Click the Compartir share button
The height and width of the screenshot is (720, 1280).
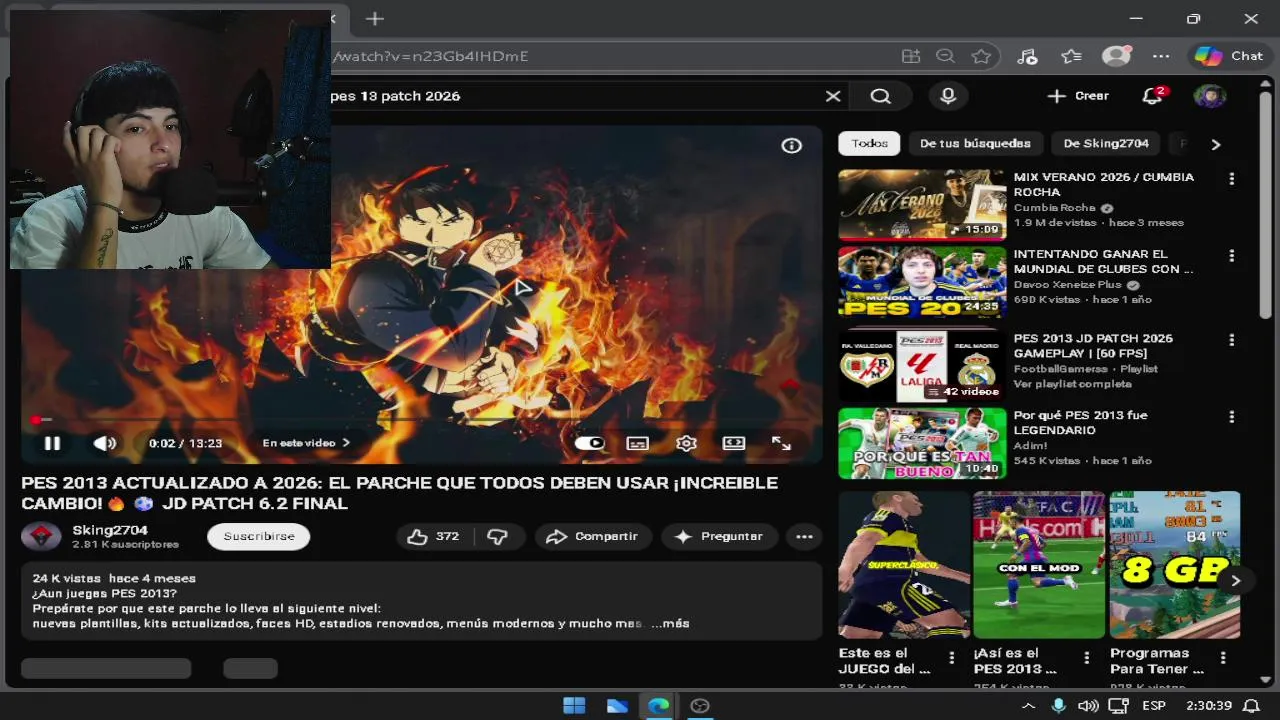[x=592, y=537]
